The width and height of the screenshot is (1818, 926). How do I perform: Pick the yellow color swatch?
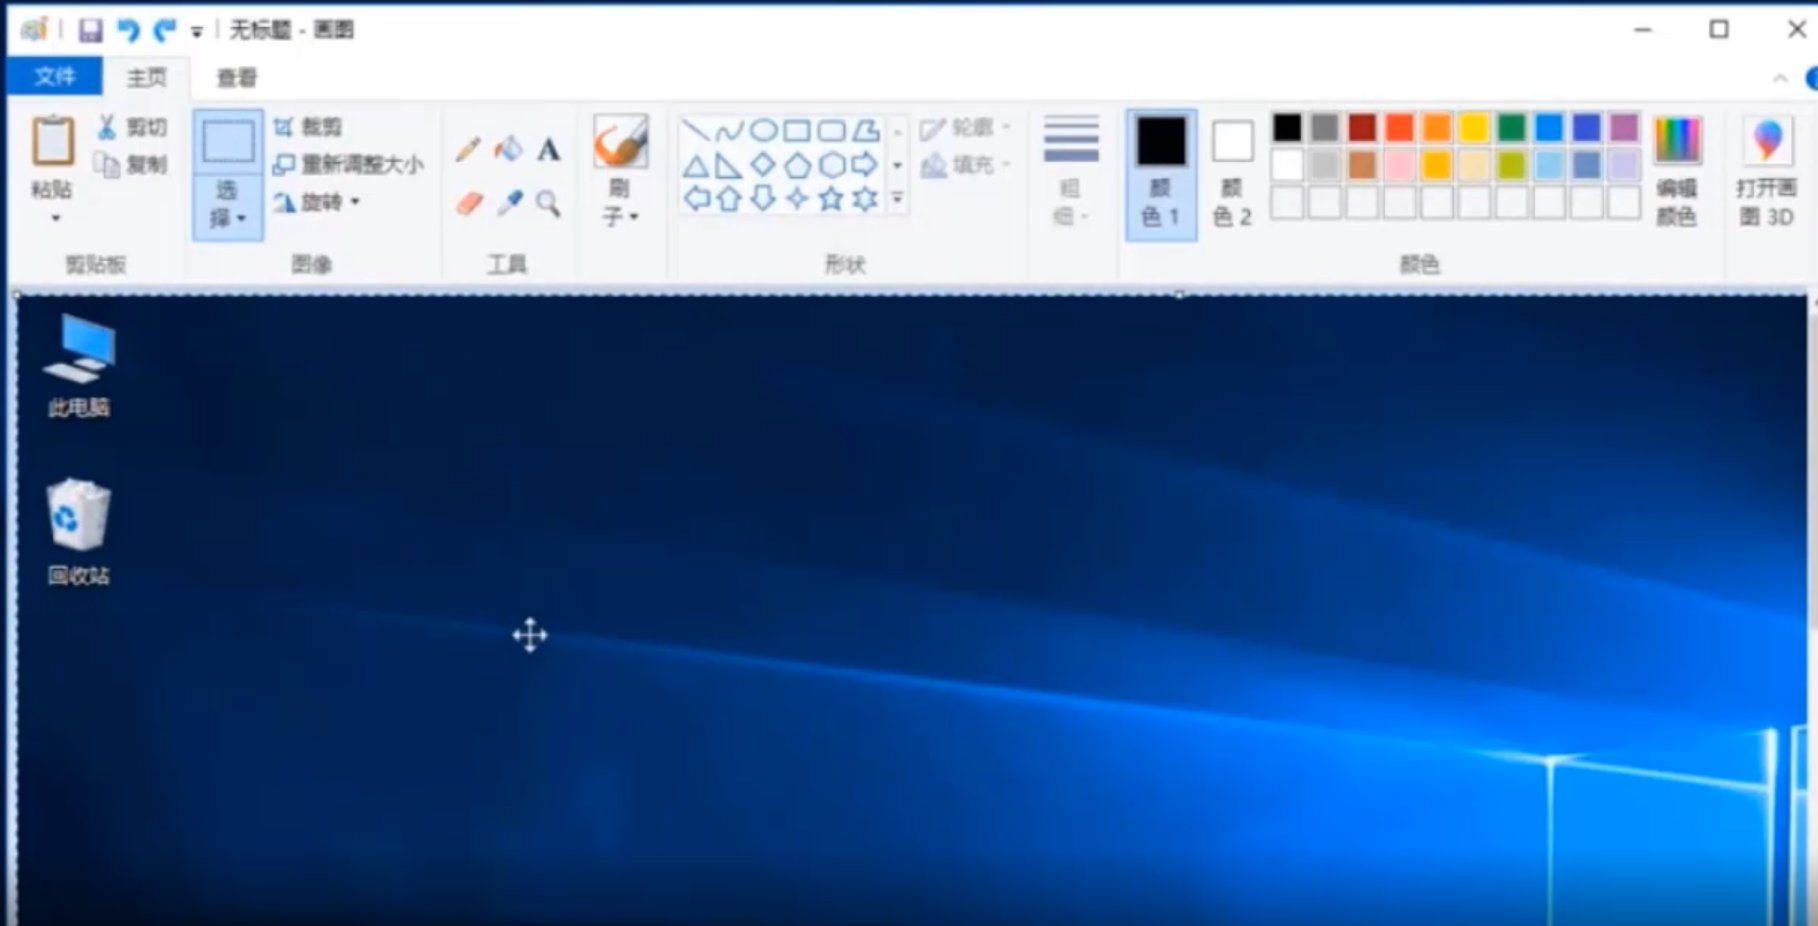tap(1474, 128)
